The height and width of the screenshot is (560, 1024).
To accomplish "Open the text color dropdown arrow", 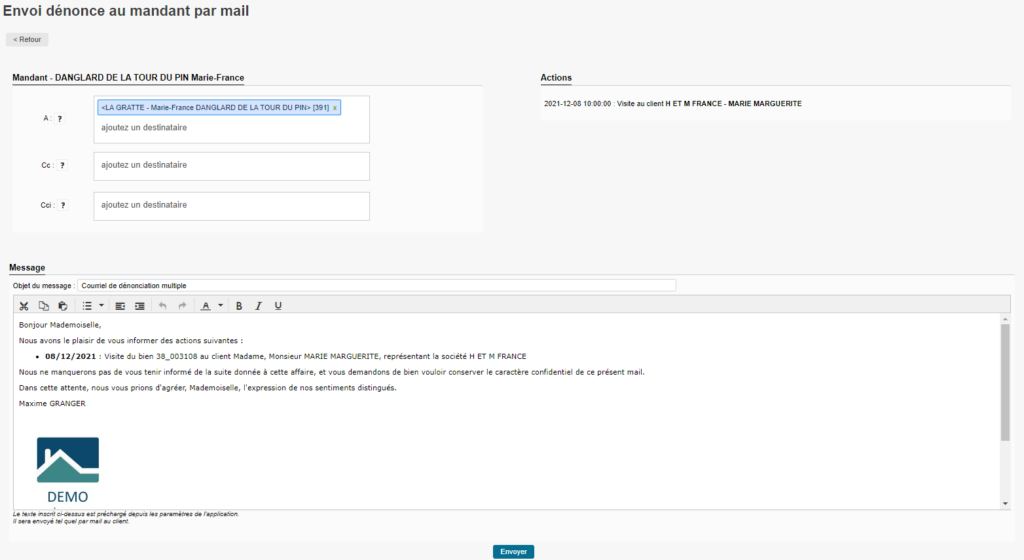I will (219, 306).
